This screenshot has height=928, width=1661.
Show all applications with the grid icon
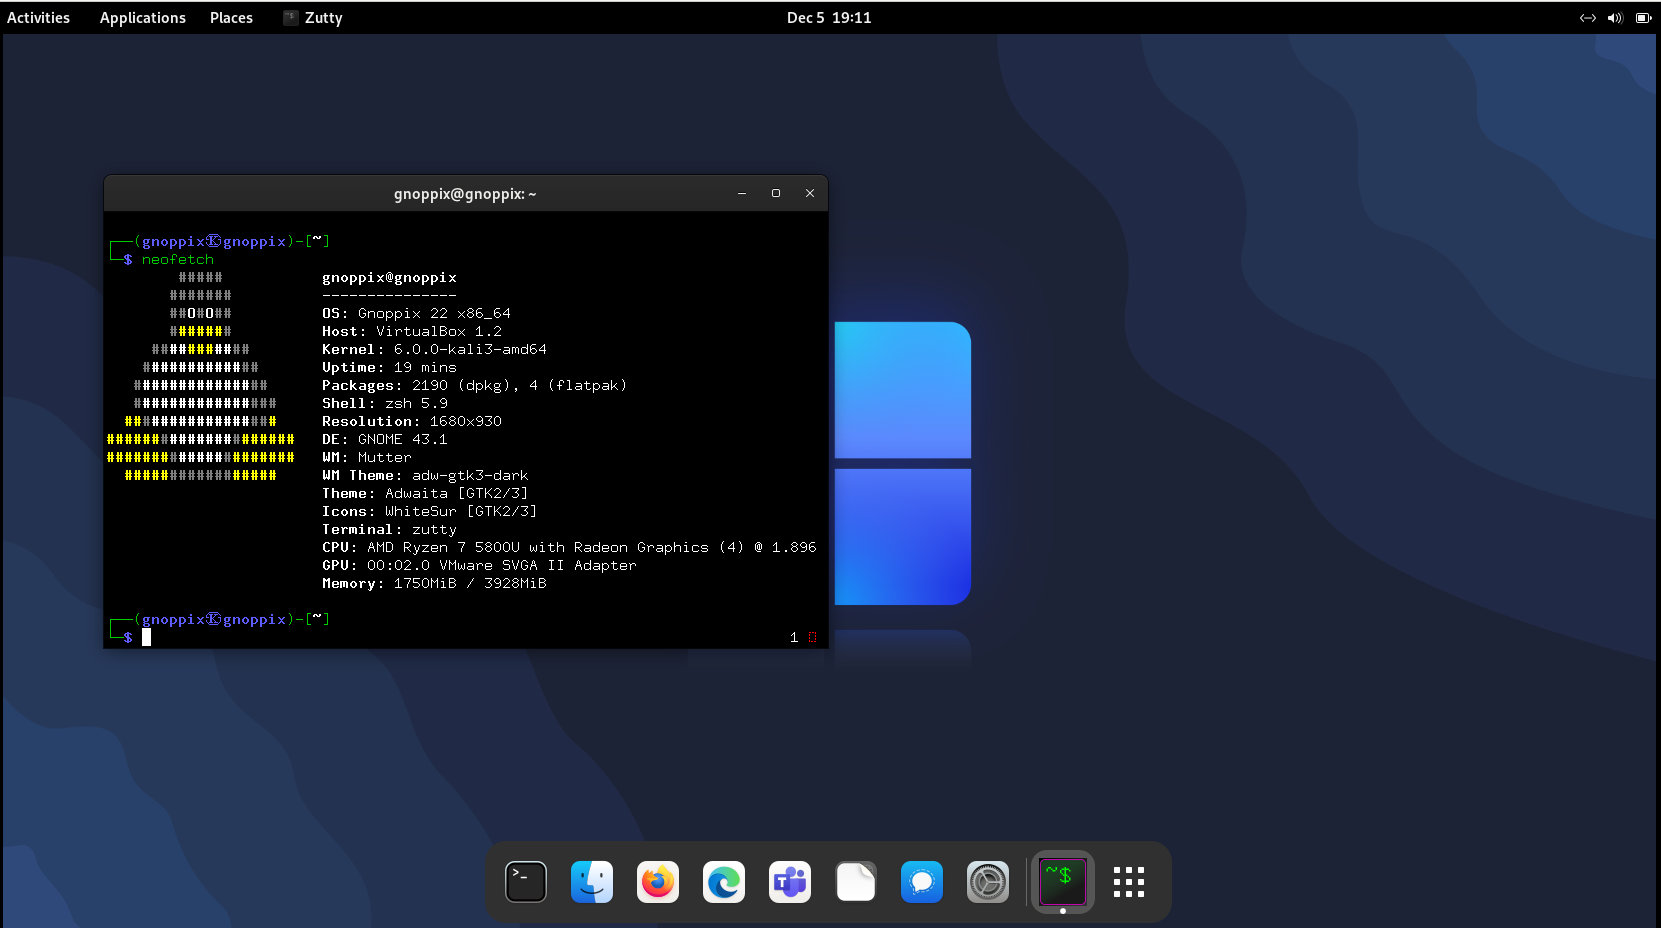1128,882
